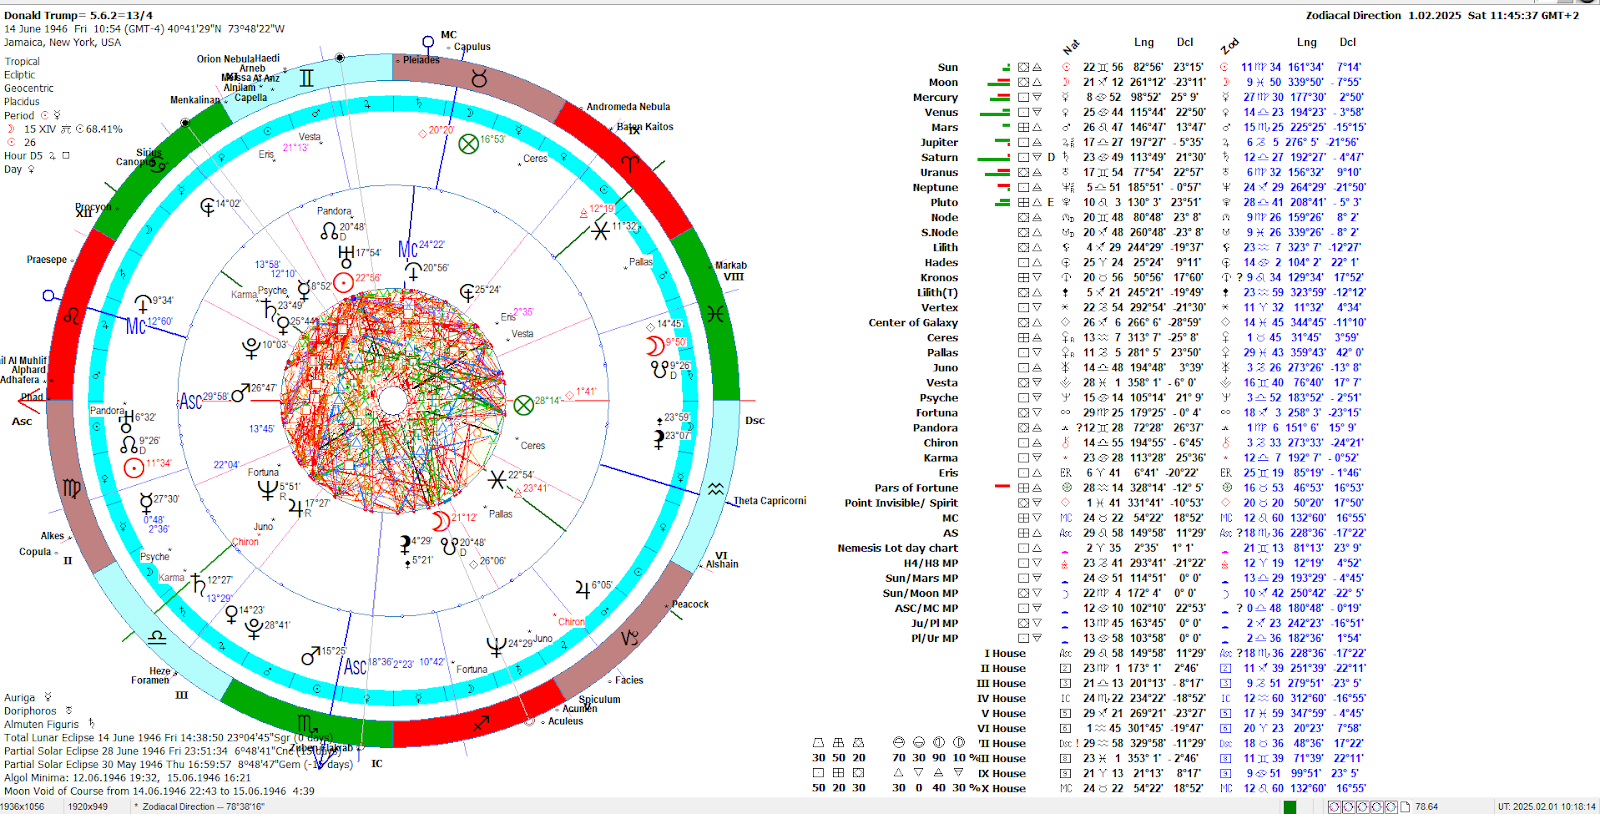Click the Leo sign on the red left segment
Screen dimensions: 1600x814
click(71, 315)
